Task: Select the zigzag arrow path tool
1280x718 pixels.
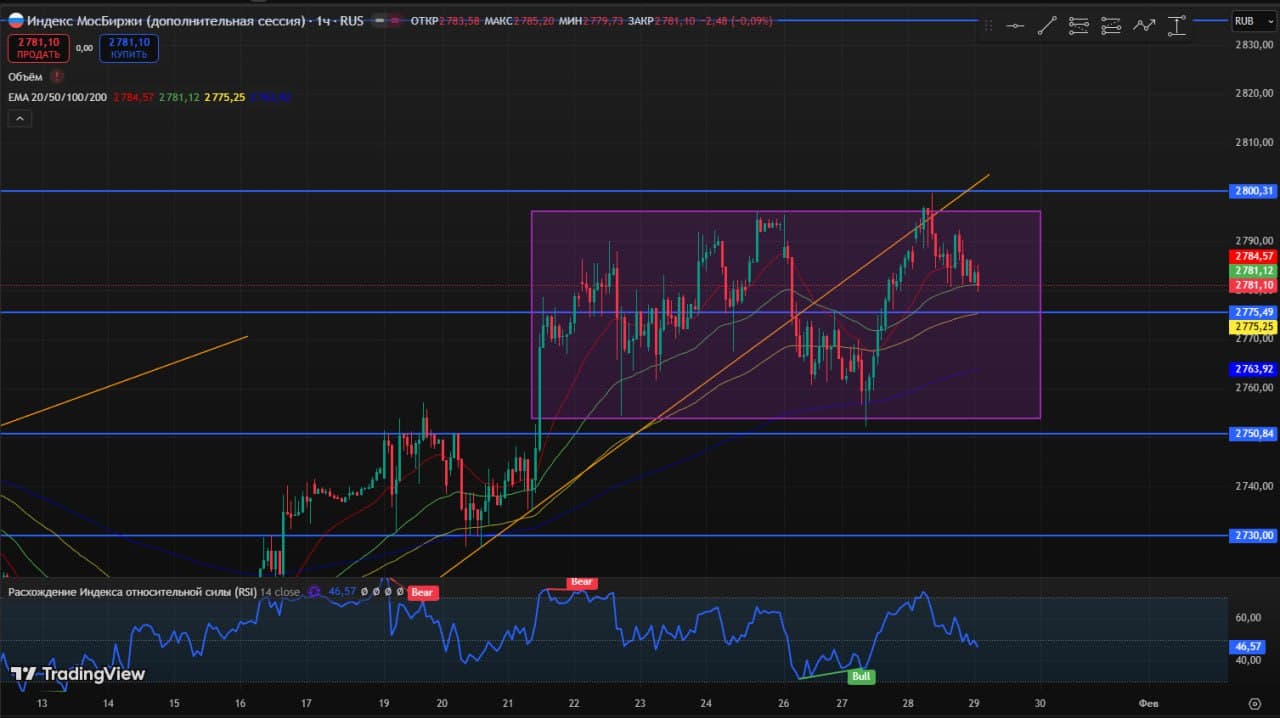Action: point(1144,26)
